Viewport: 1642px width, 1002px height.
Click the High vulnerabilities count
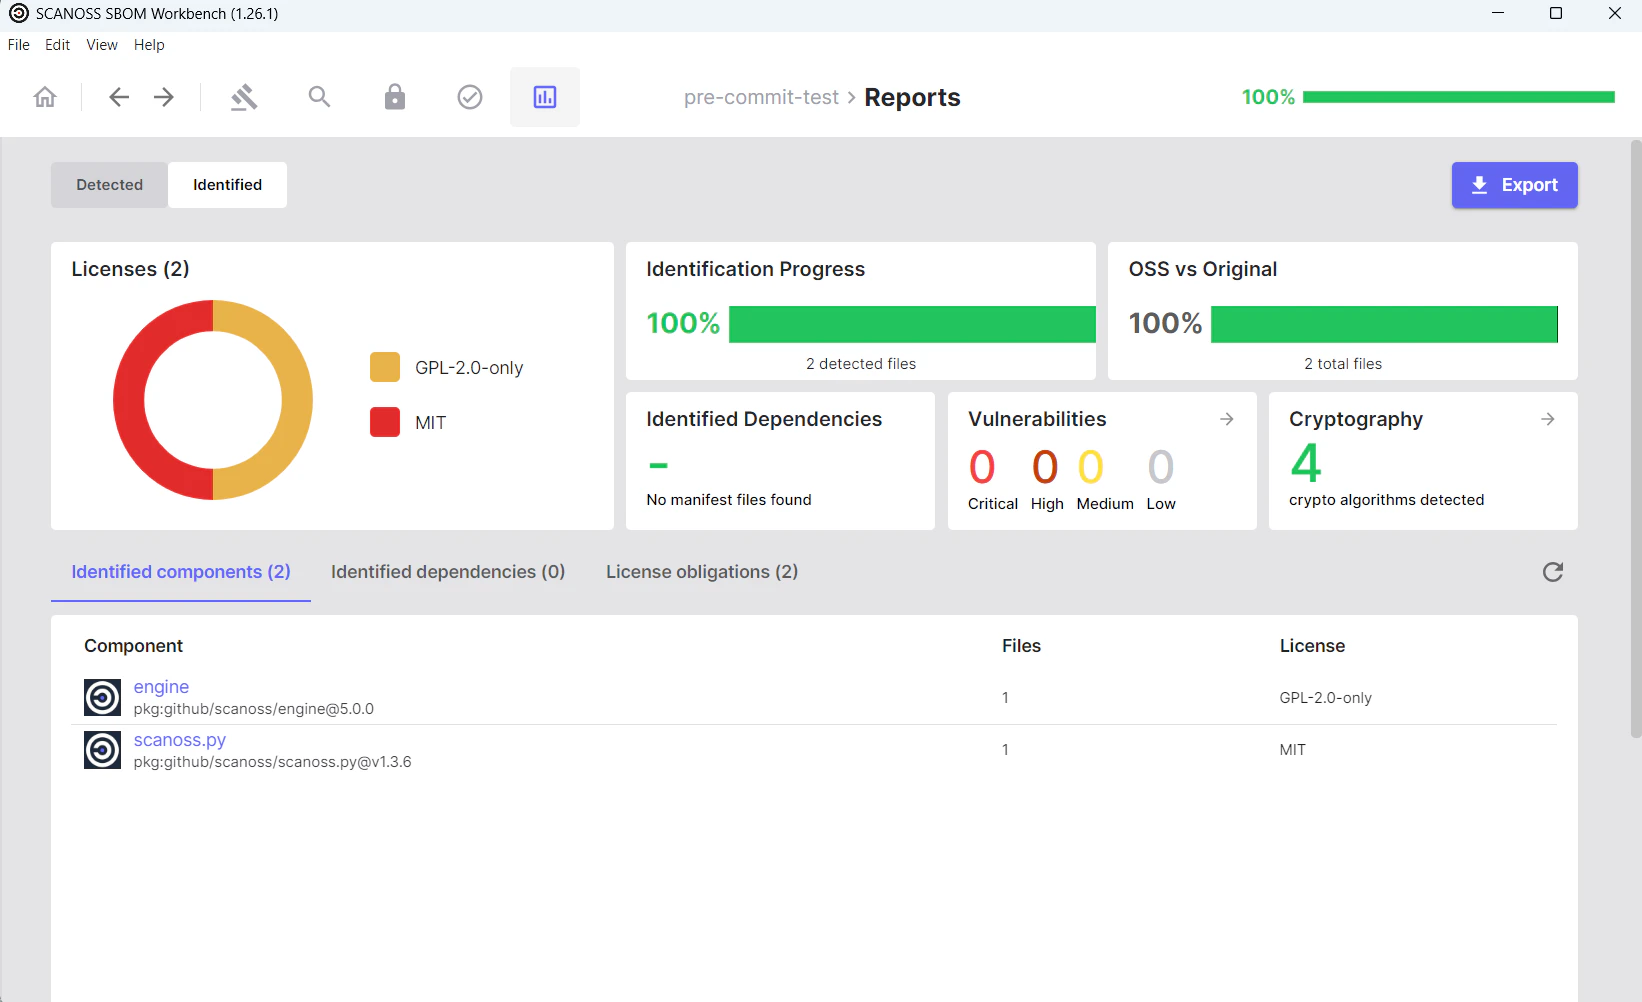click(x=1045, y=467)
